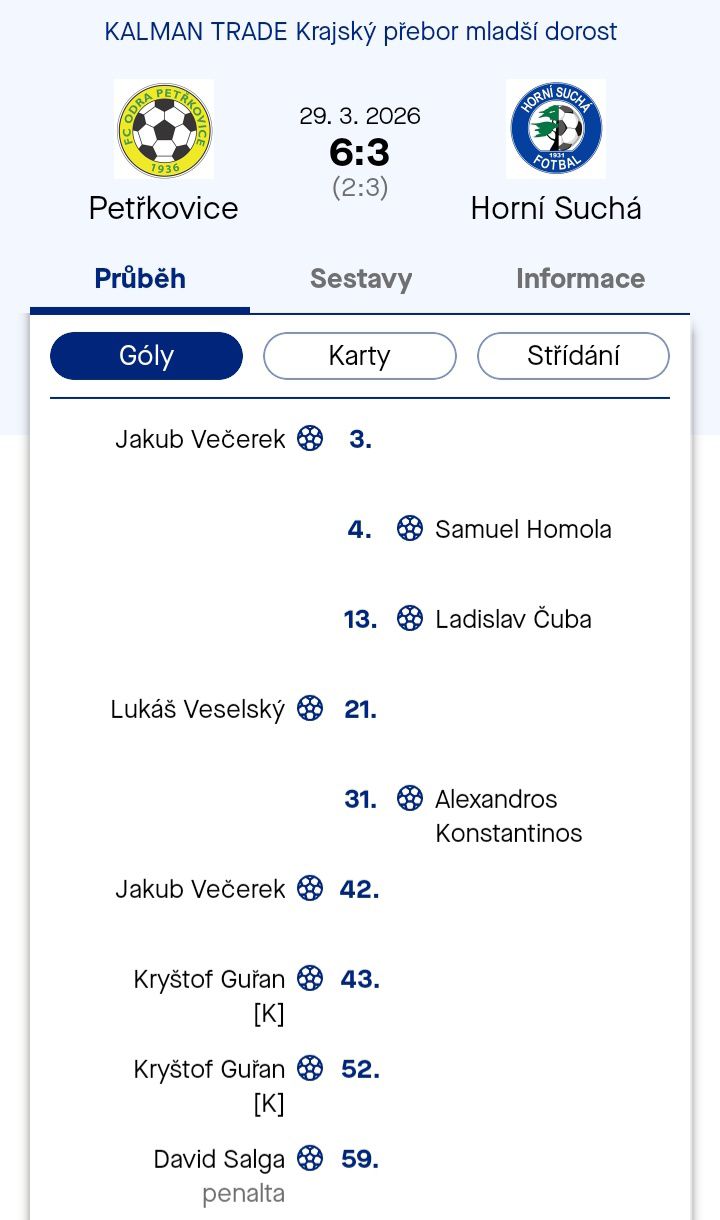This screenshot has width=720, height=1220.
Task: Show Střídání substitutions filter
Action: 573,356
